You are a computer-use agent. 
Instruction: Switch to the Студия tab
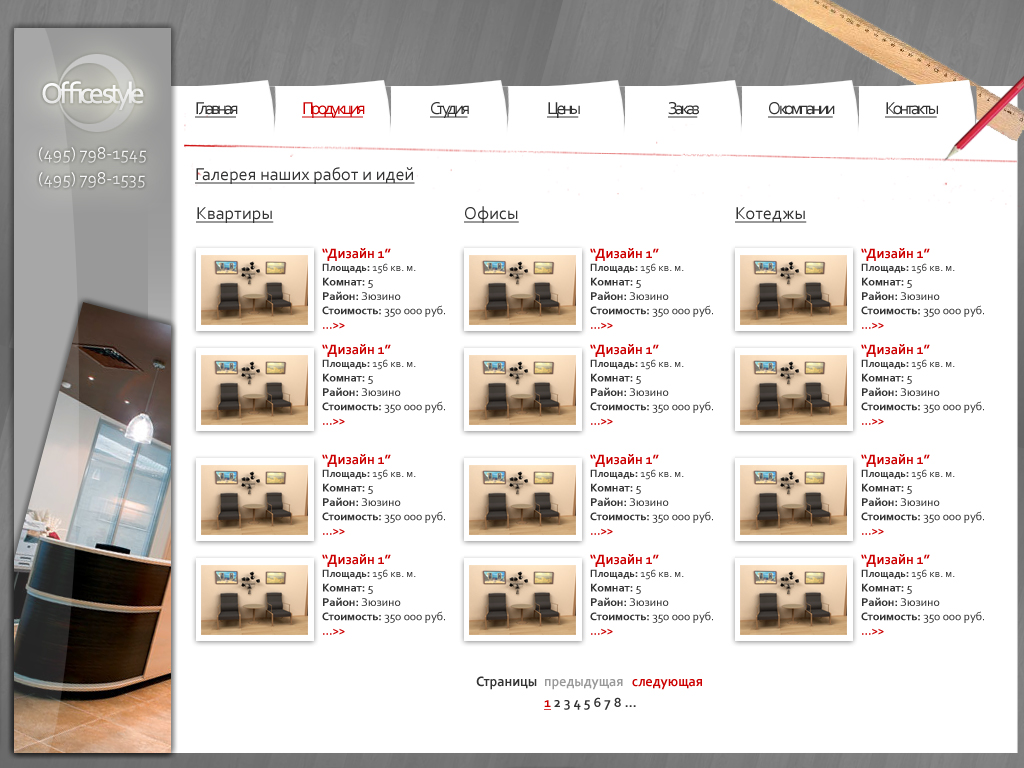click(449, 109)
